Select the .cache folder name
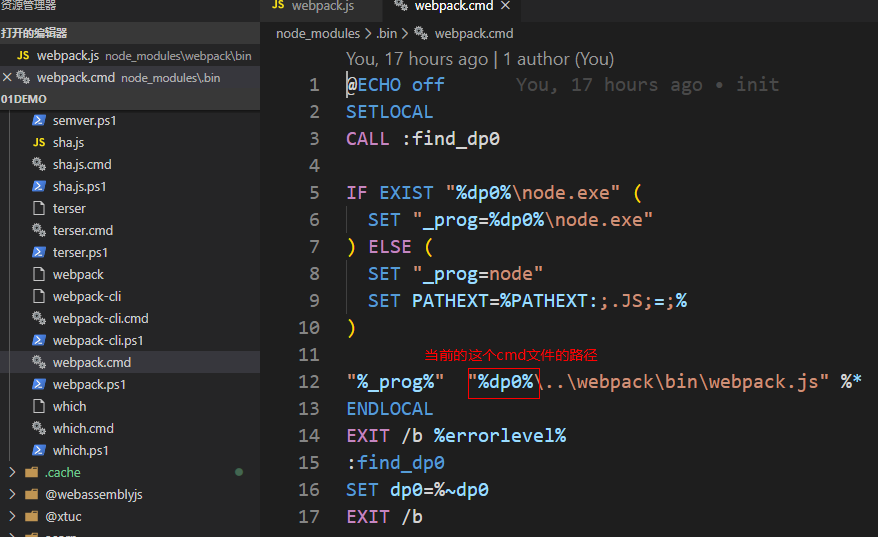The height and width of the screenshot is (537, 878). point(63,473)
